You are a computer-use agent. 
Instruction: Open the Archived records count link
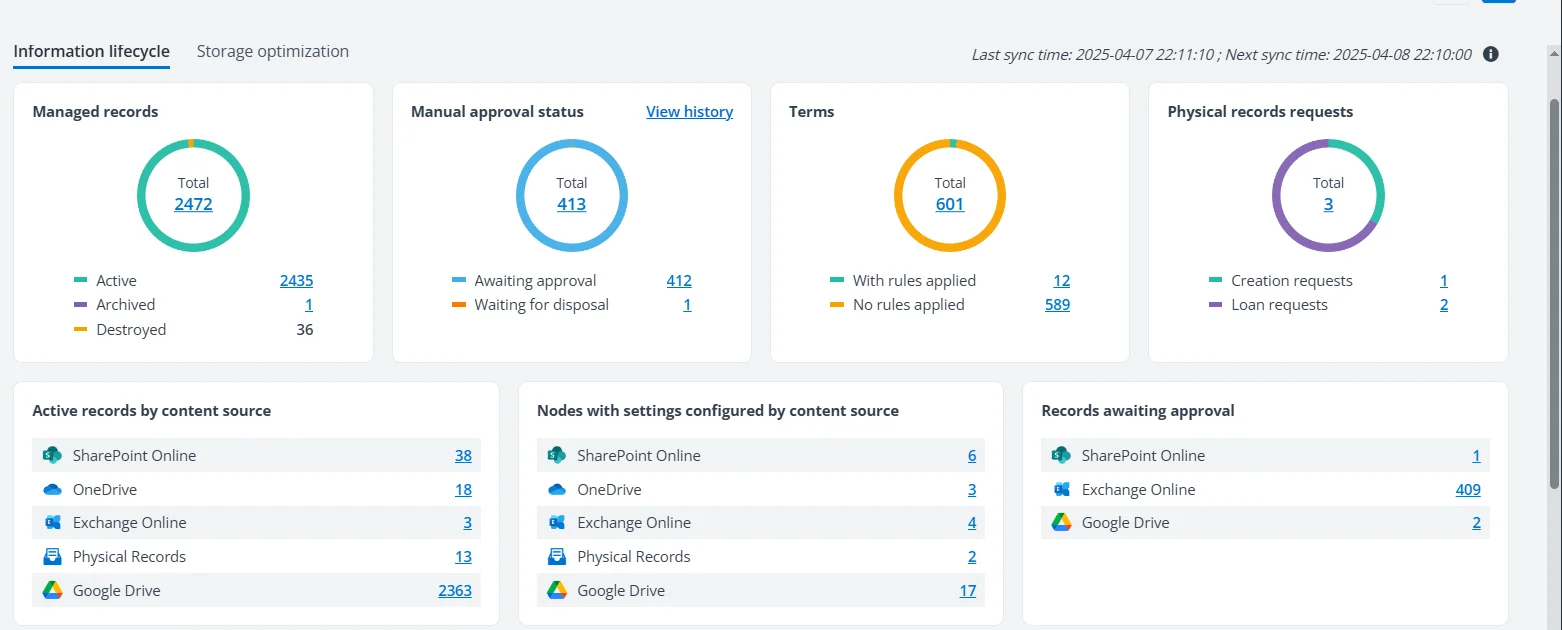click(x=309, y=305)
